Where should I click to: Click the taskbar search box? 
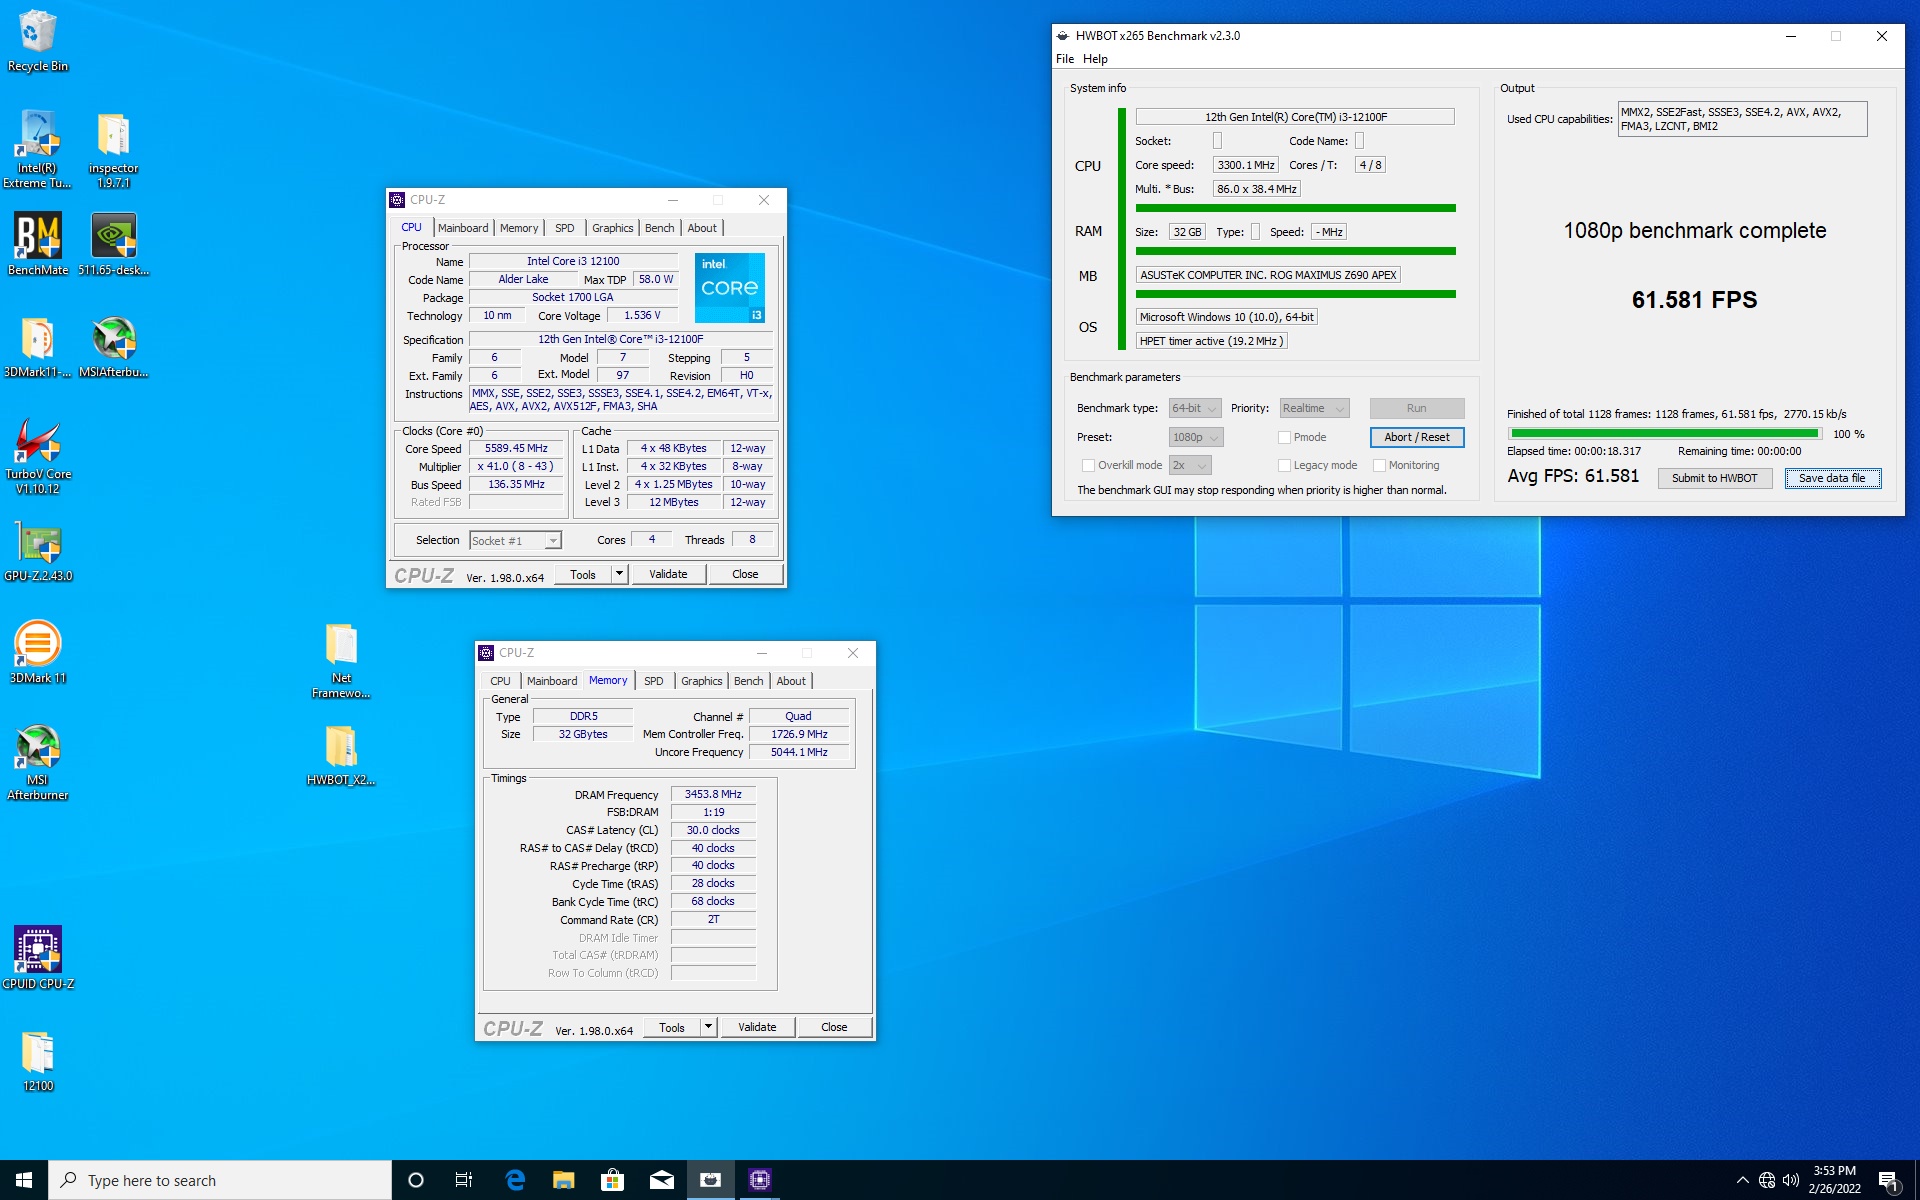pos(220,1180)
